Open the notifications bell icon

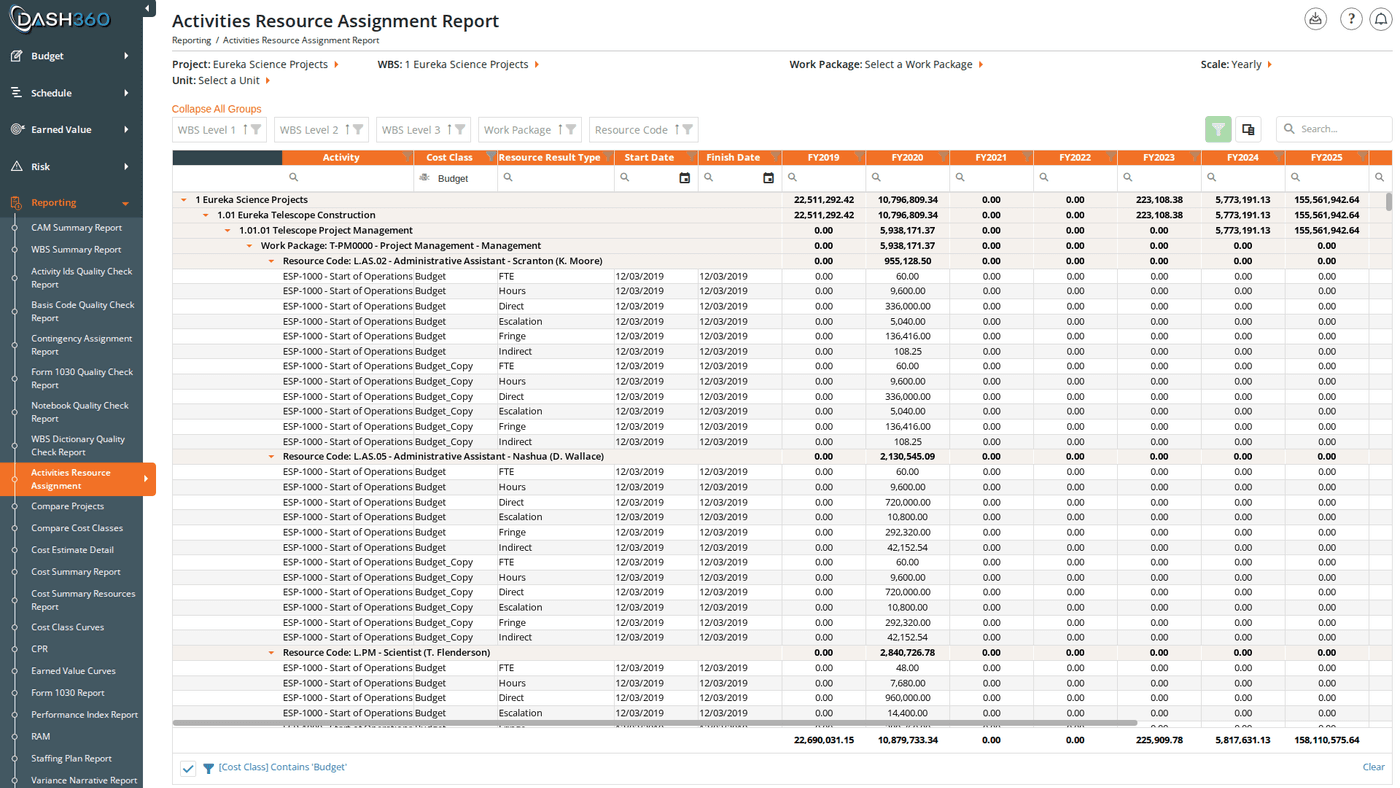tap(1381, 19)
